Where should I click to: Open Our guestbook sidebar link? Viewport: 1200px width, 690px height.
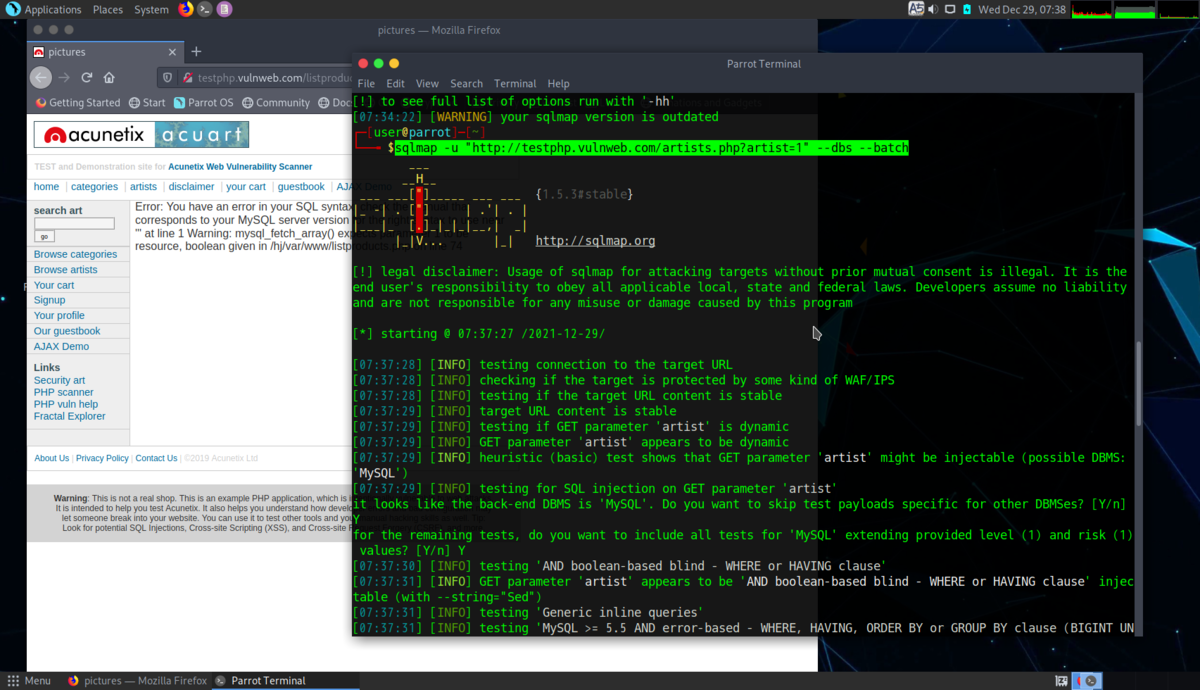point(67,331)
